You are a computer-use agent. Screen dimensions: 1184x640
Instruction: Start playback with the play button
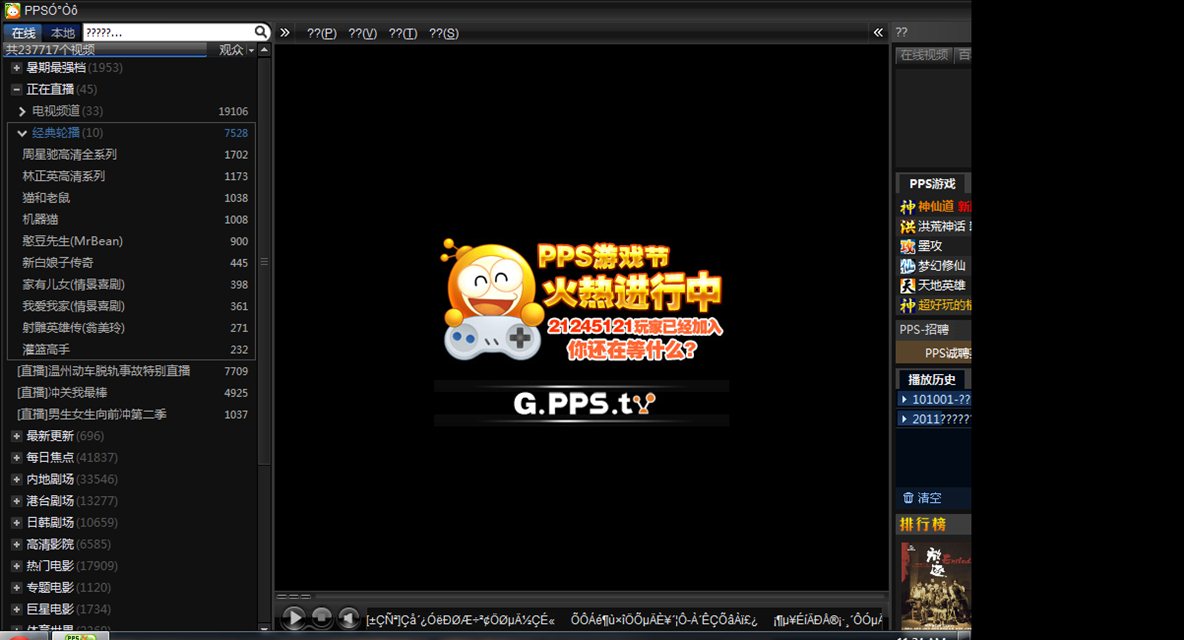click(x=294, y=617)
